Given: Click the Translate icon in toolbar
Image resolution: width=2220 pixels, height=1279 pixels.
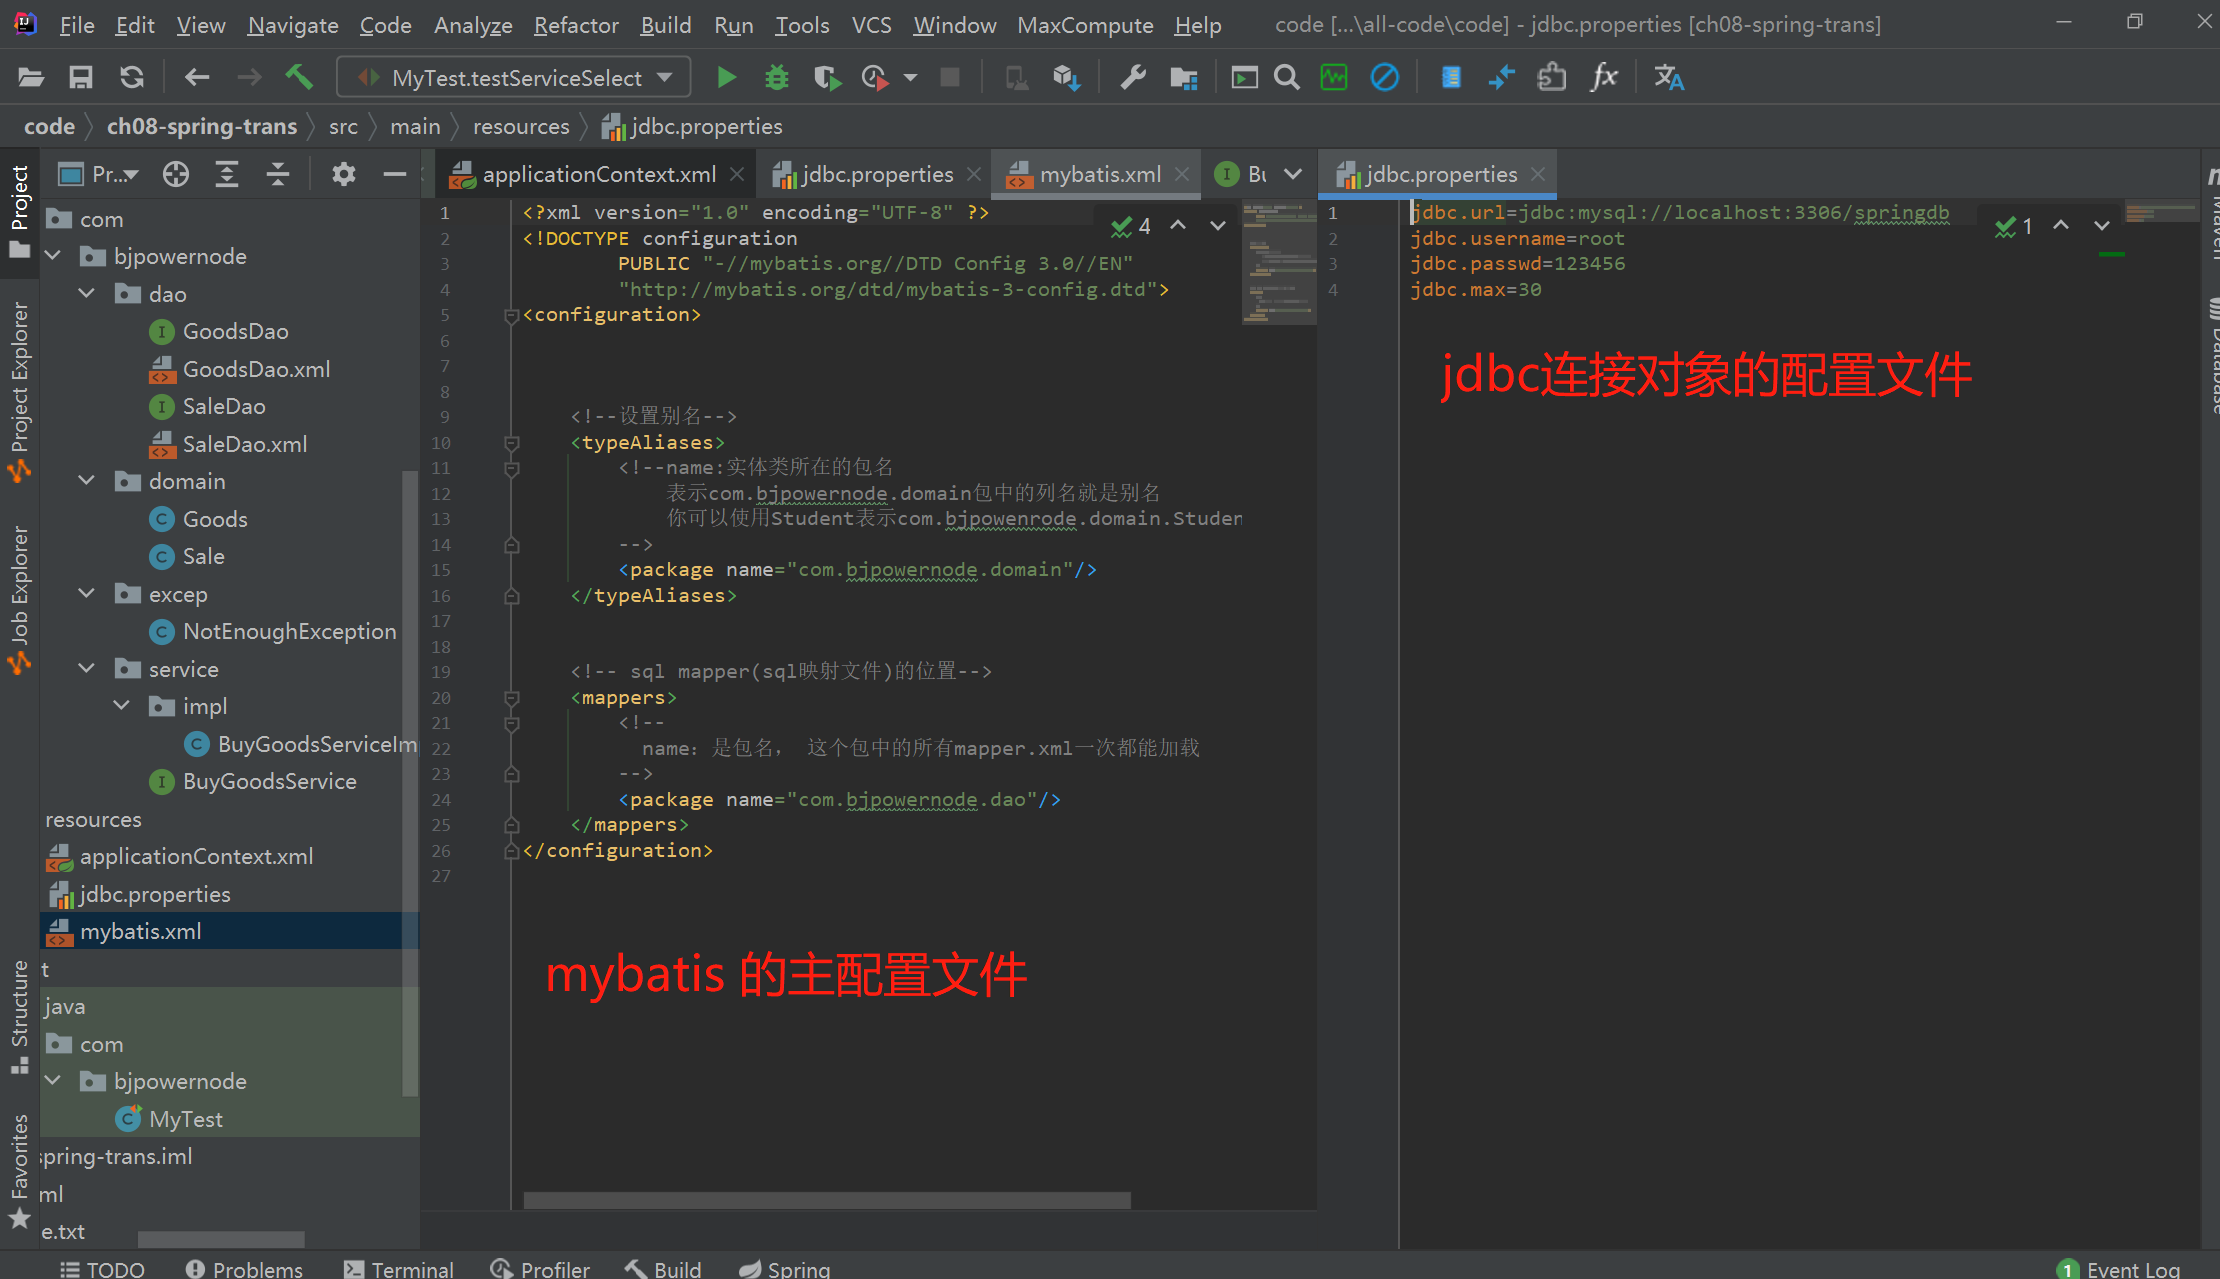Looking at the screenshot, I should pos(1668,77).
